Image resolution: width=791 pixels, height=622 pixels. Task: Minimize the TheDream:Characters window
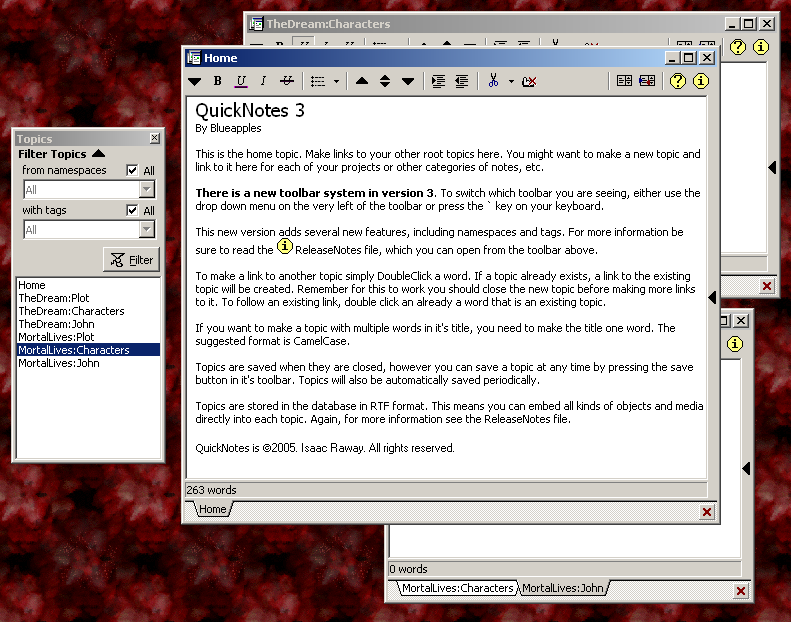click(732, 24)
